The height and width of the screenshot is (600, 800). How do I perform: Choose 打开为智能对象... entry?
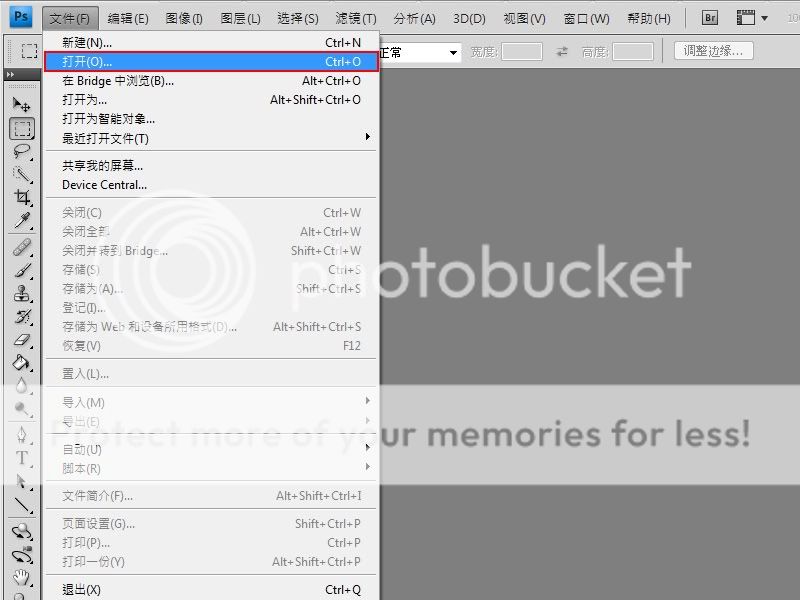pos(211,119)
